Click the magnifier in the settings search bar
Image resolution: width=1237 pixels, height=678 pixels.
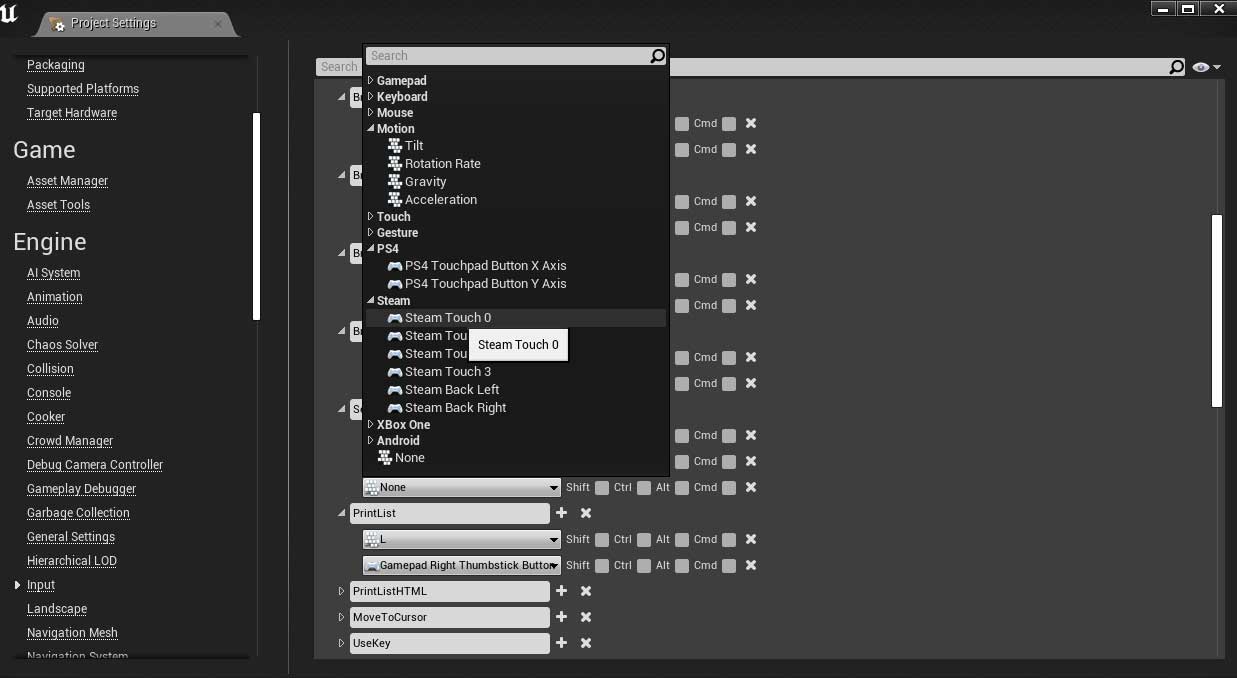pyautogui.click(x=1177, y=67)
